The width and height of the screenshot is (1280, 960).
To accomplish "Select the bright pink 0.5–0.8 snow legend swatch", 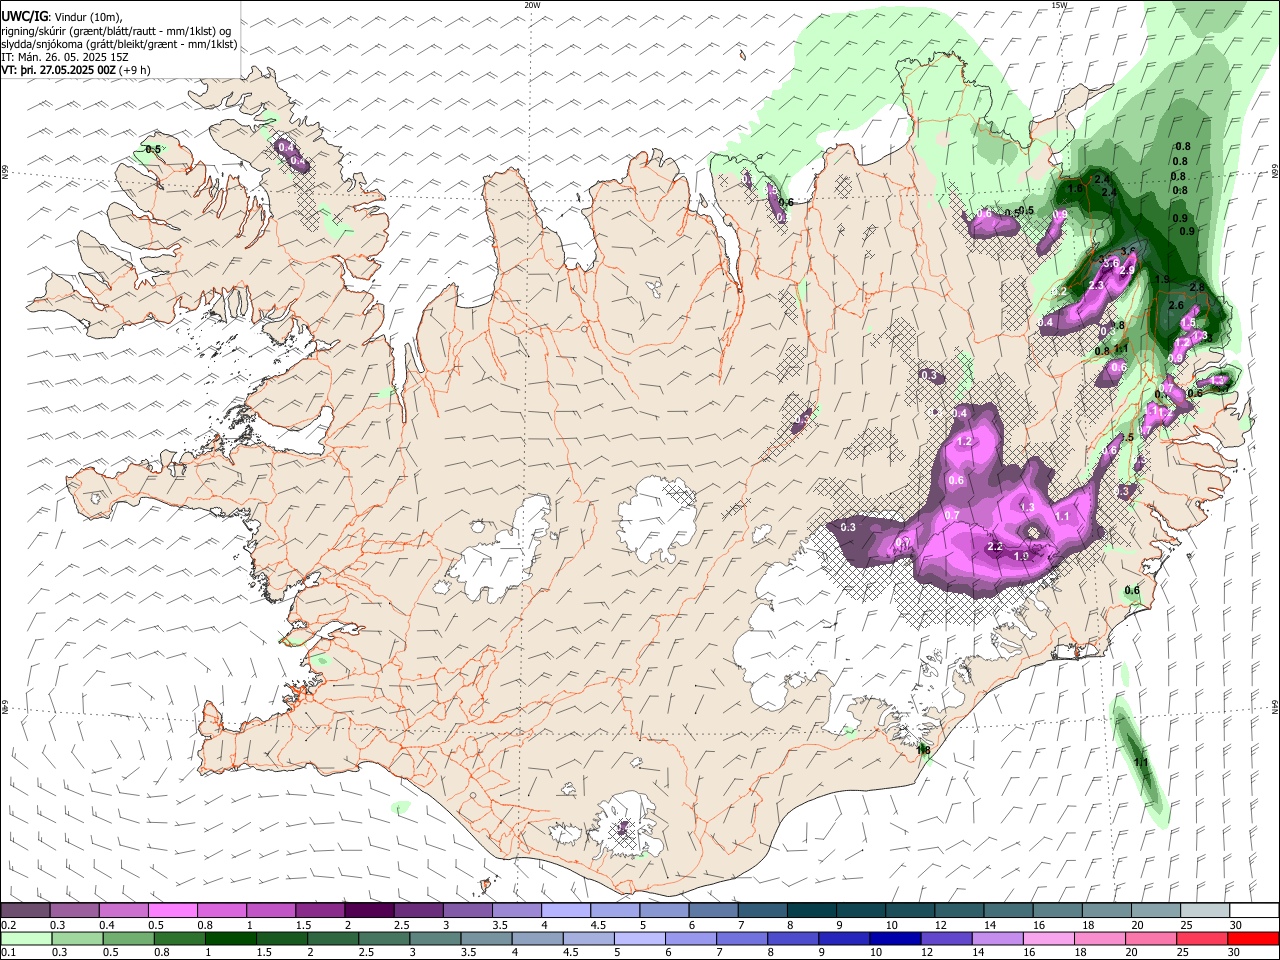I will click(x=172, y=911).
